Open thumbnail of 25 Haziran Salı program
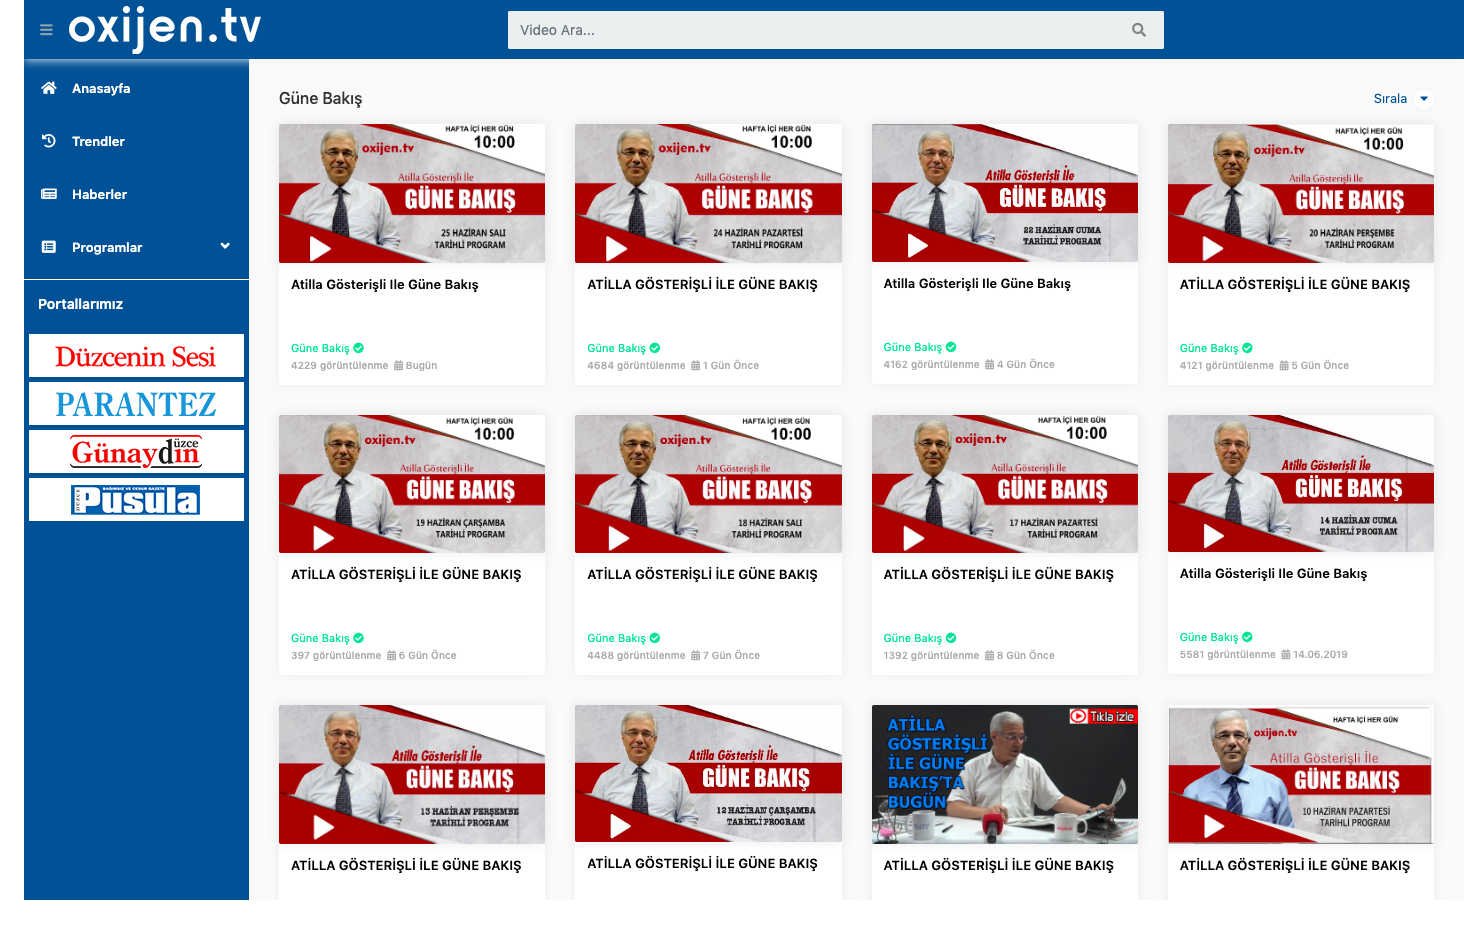The height and width of the screenshot is (928, 1464). coord(412,193)
